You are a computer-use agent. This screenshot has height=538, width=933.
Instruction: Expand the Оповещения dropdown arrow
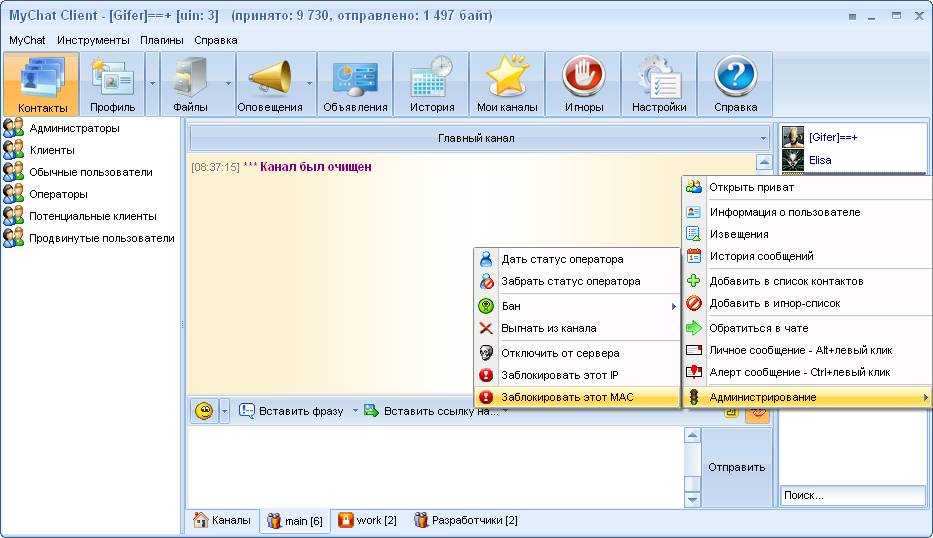coord(309,84)
